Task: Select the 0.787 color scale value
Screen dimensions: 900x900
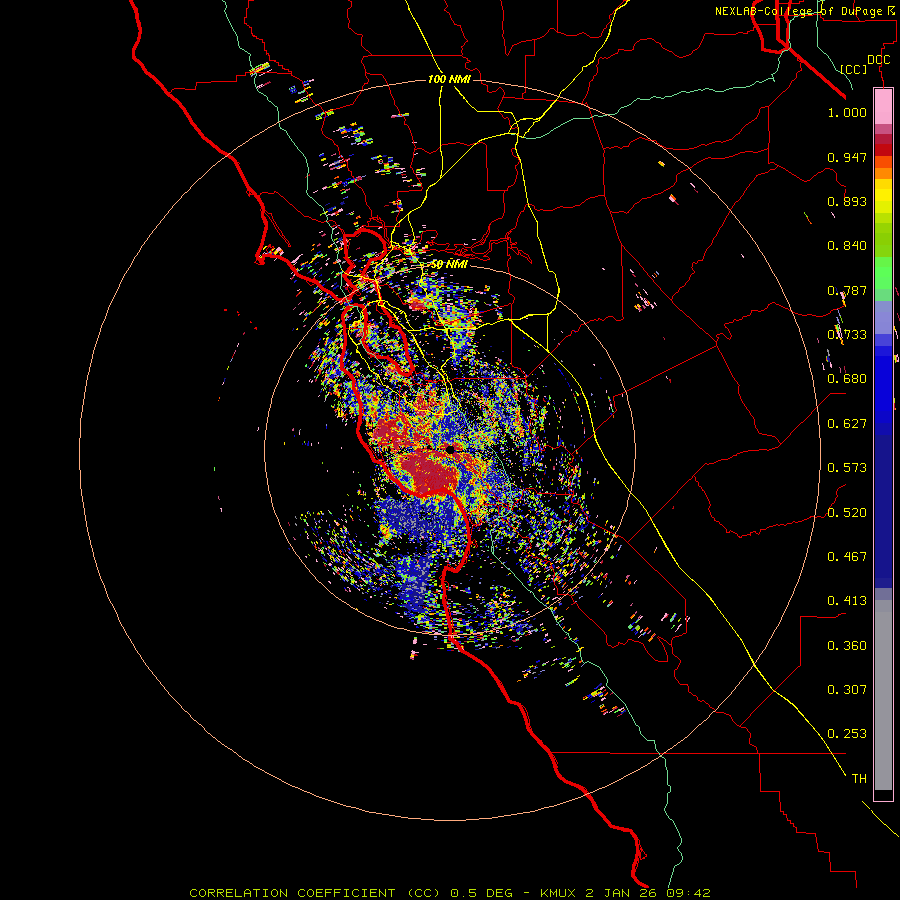Action: point(847,290)
